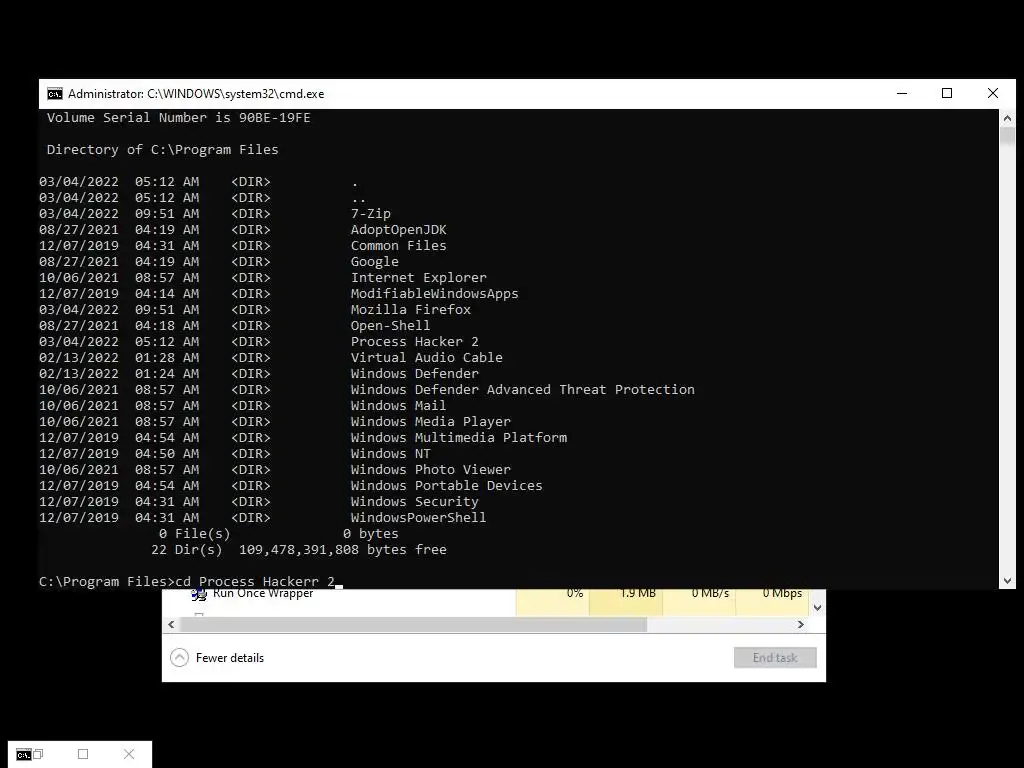Click Task Manager vertical scroll-down arrow
Screen dimensions: 1024x768
[817, 607]
